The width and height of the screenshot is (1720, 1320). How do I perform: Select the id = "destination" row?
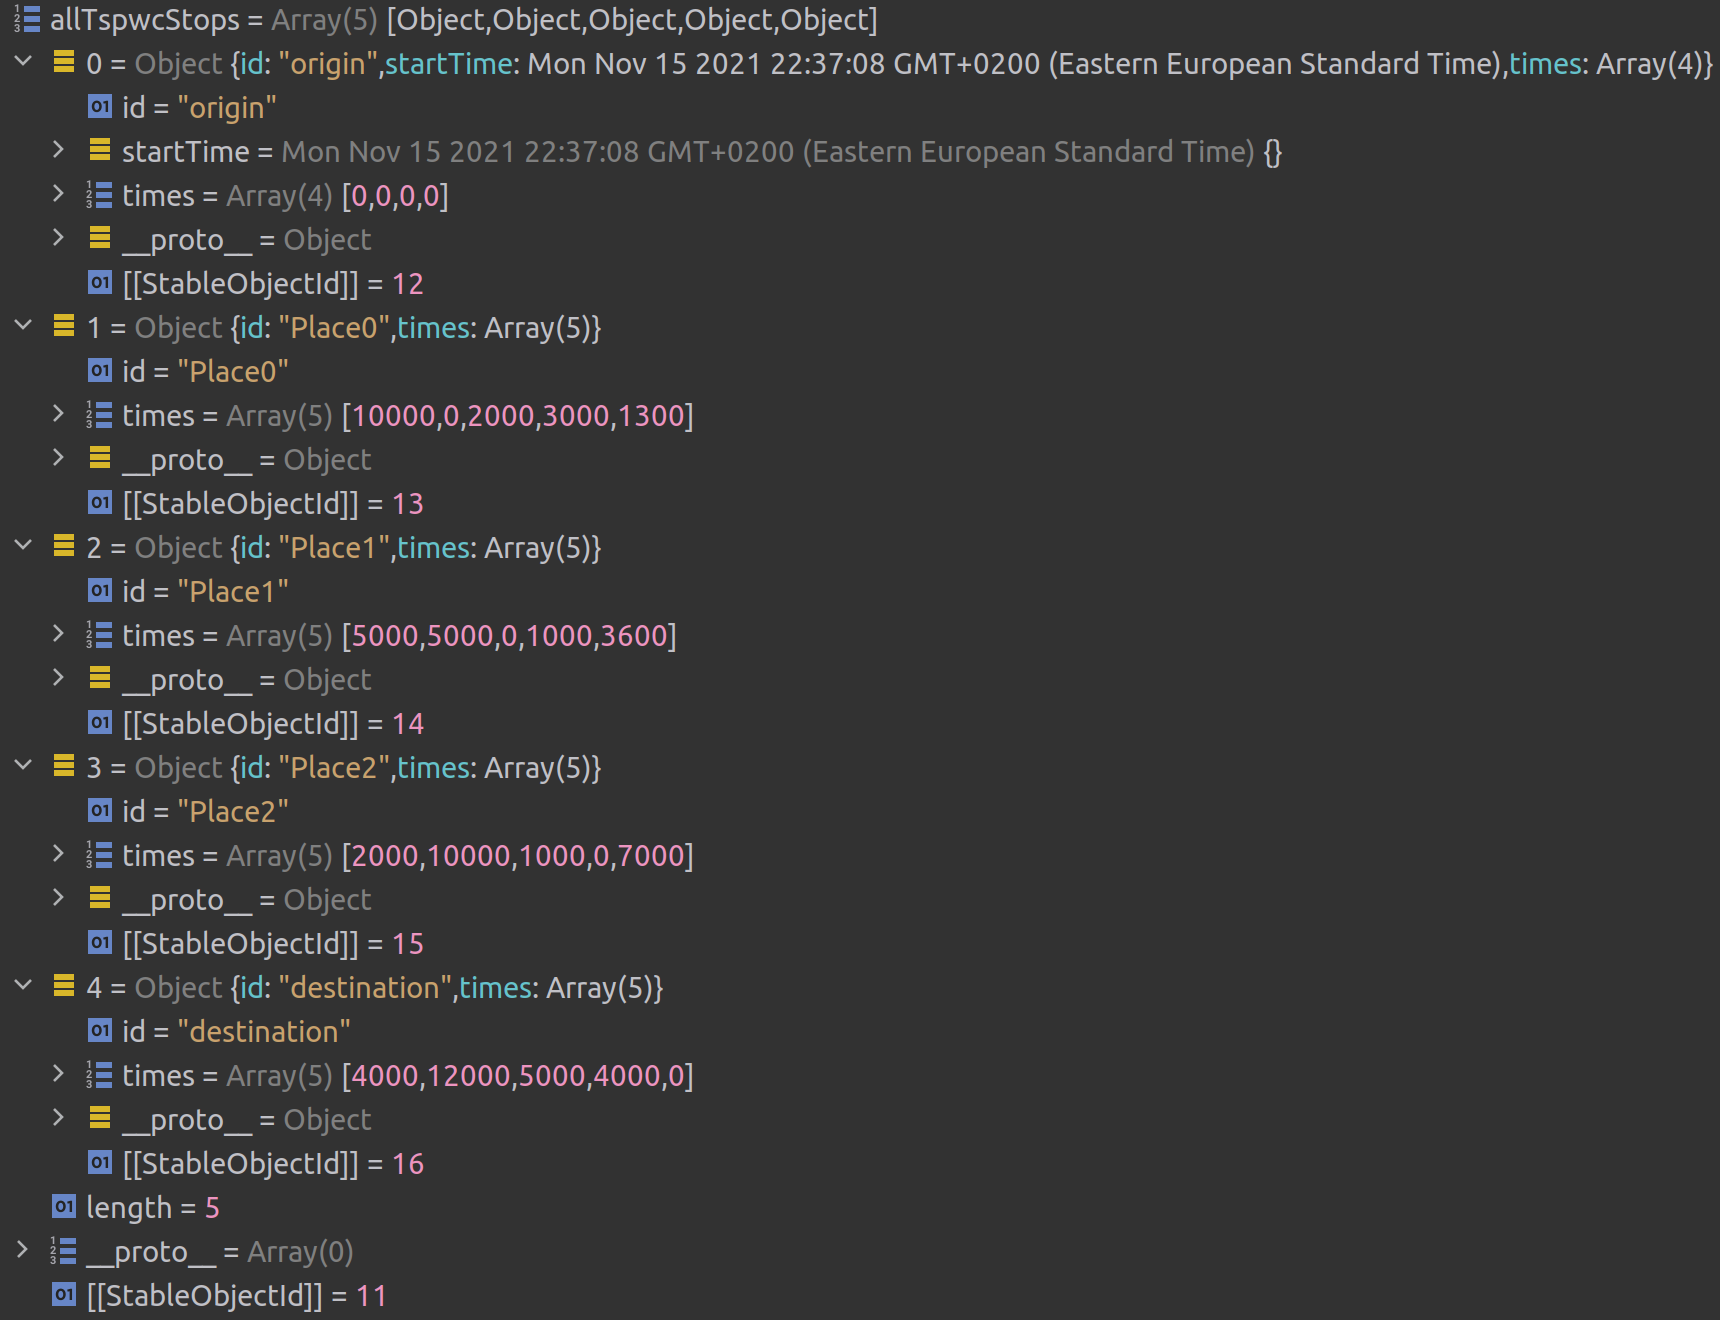click(860, 1031)
